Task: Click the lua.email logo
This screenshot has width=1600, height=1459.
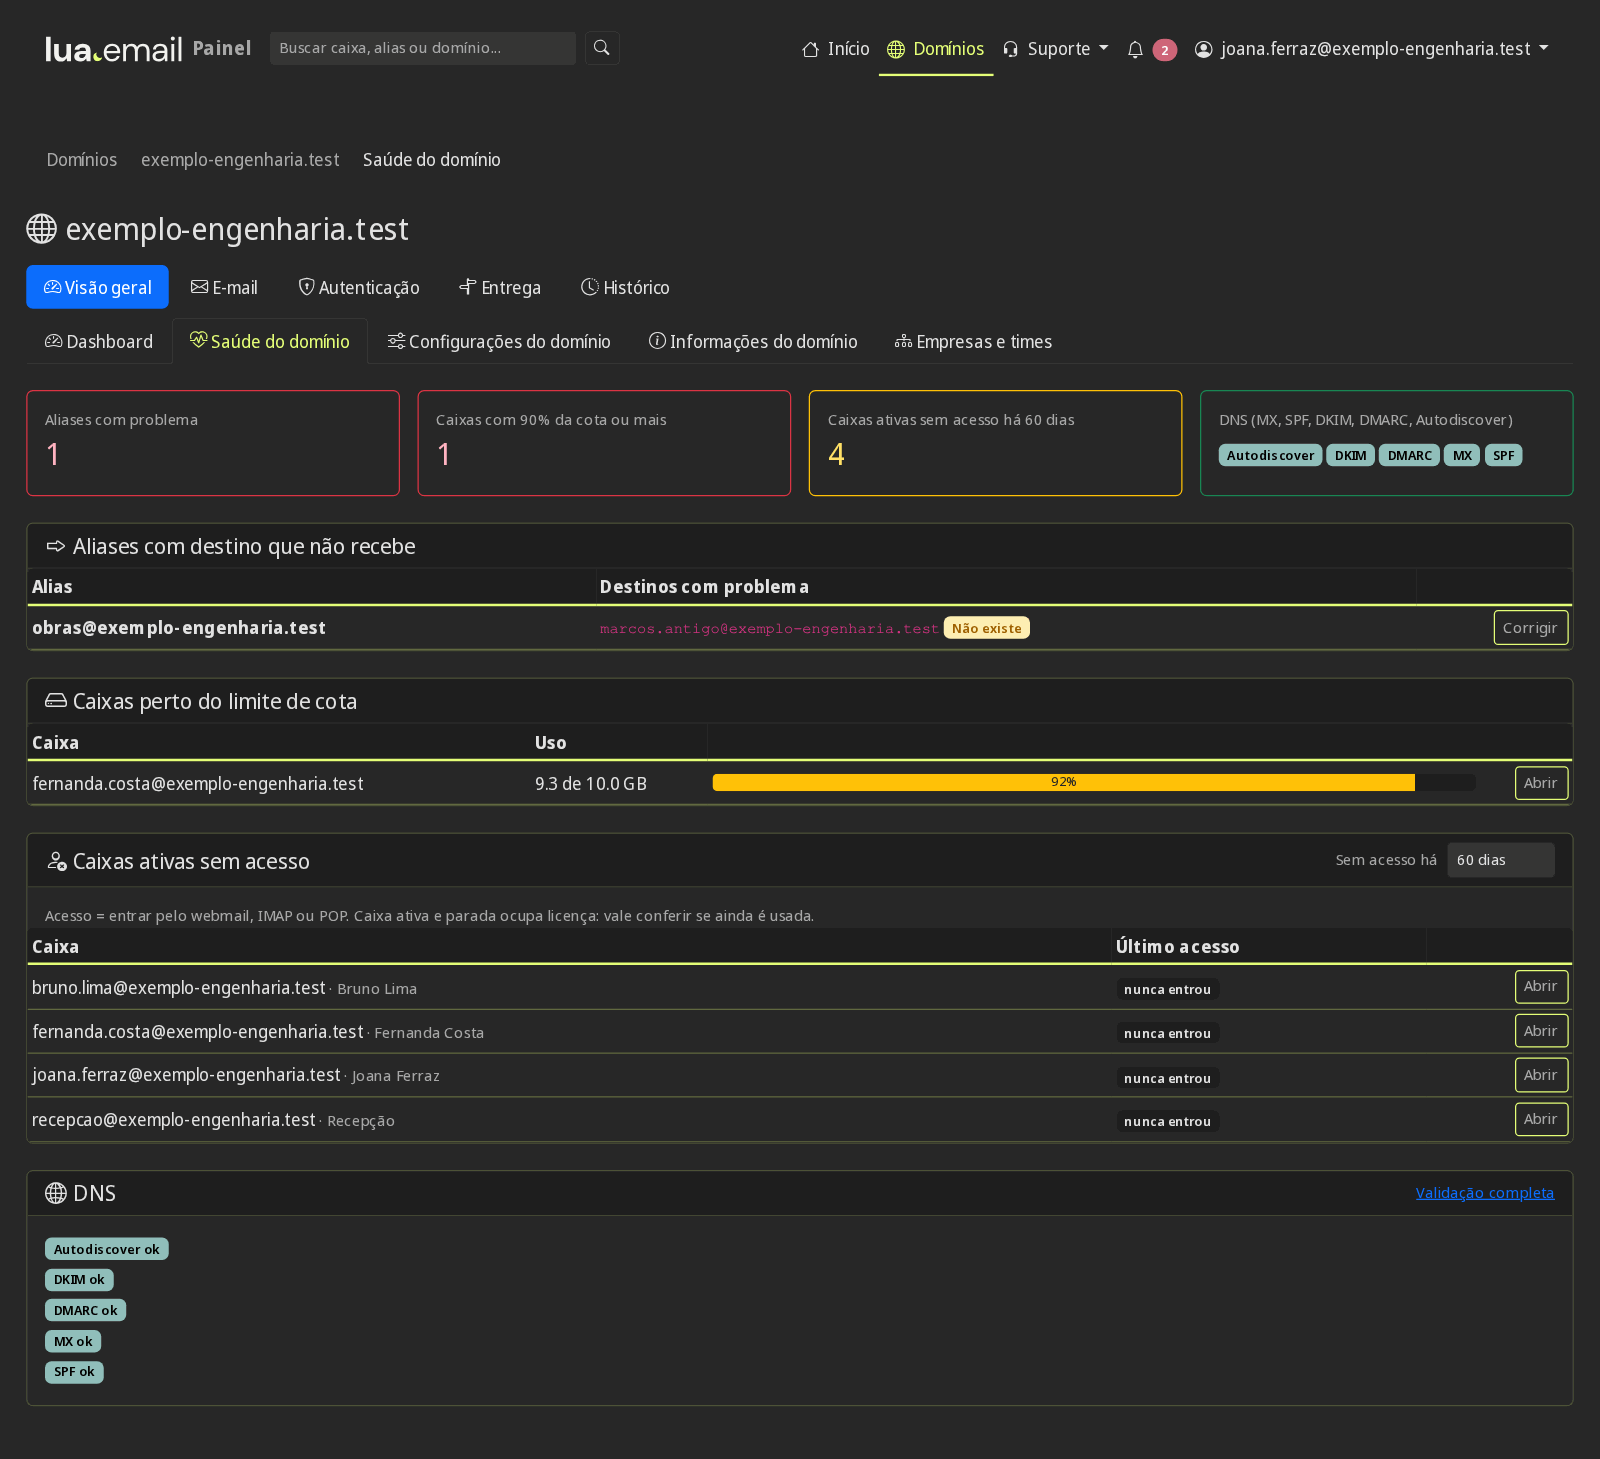Action: click(x=114, y=49)
